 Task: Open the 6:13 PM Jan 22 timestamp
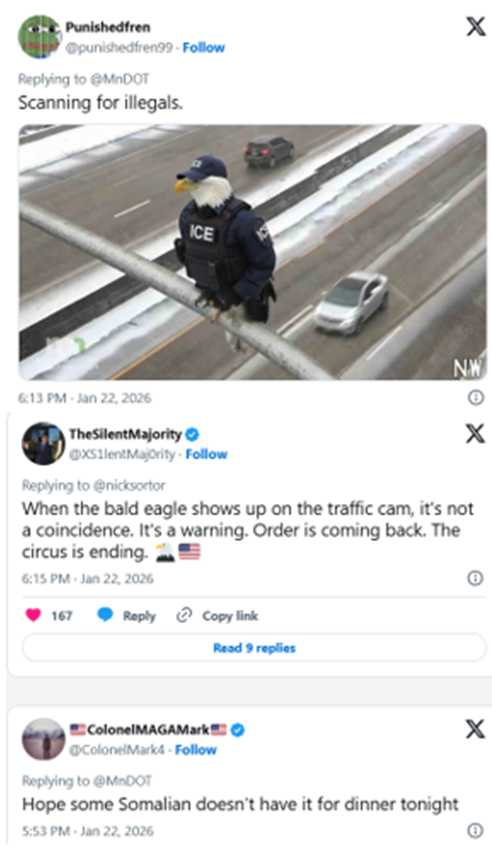pos(85,398)
